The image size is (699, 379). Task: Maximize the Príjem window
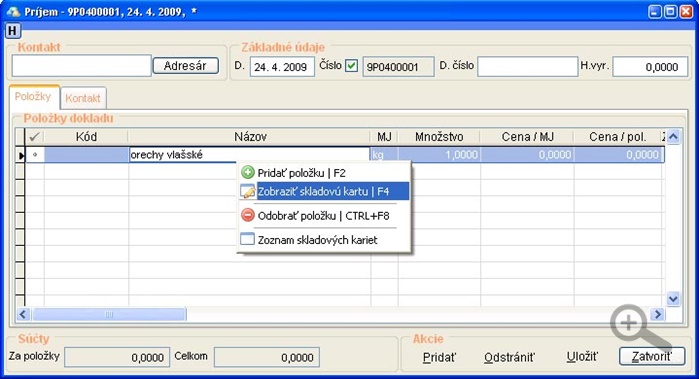click(670, 12)
